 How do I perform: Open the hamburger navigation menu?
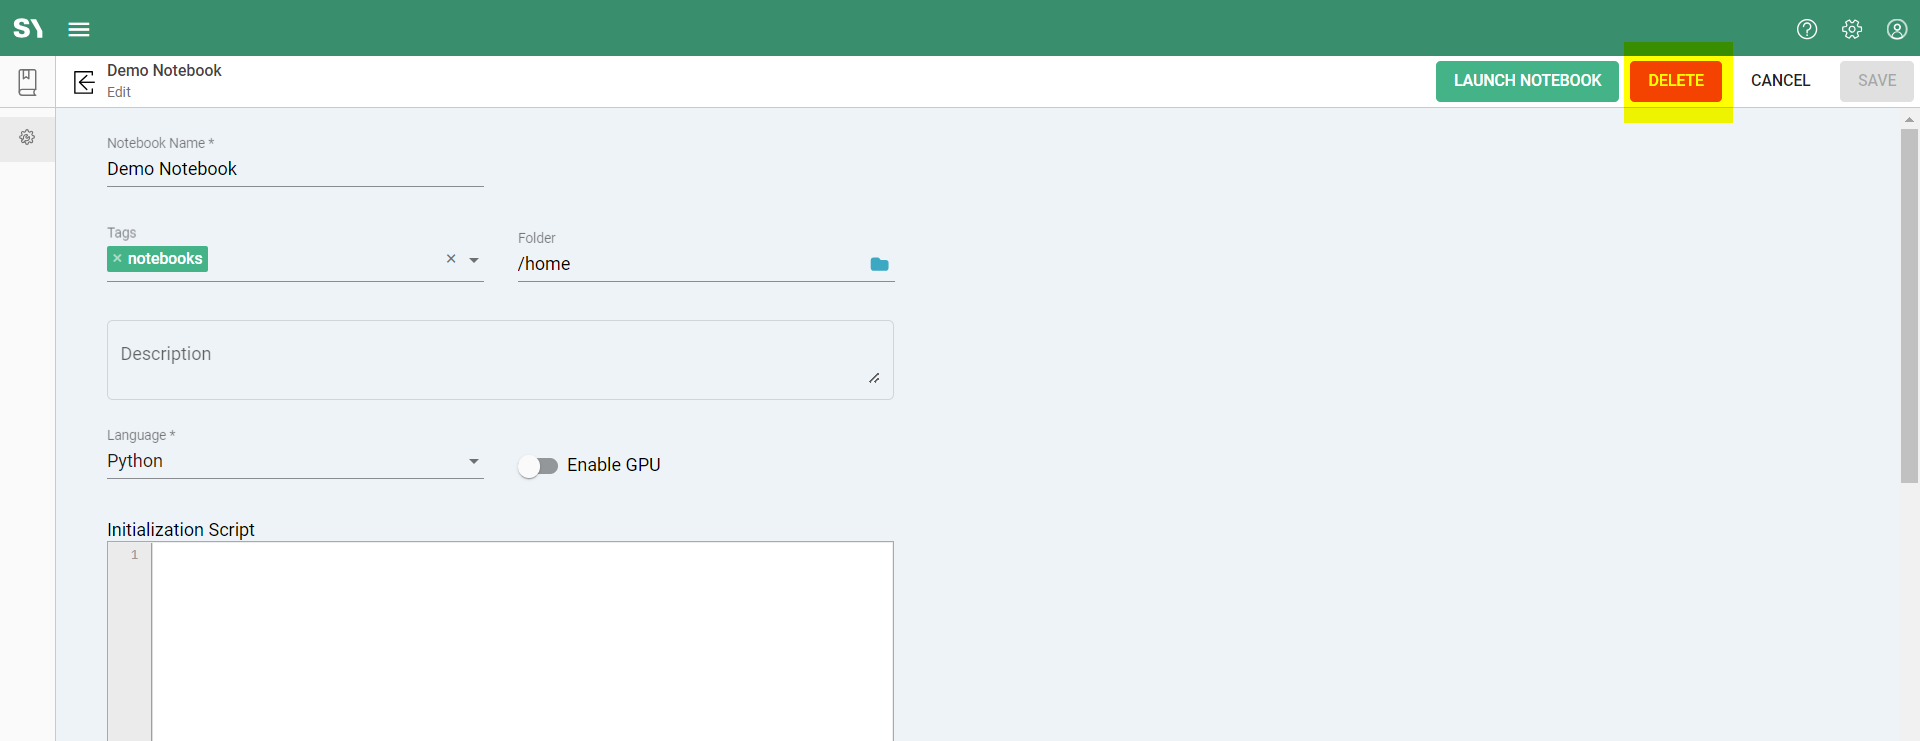pos(79,29)
